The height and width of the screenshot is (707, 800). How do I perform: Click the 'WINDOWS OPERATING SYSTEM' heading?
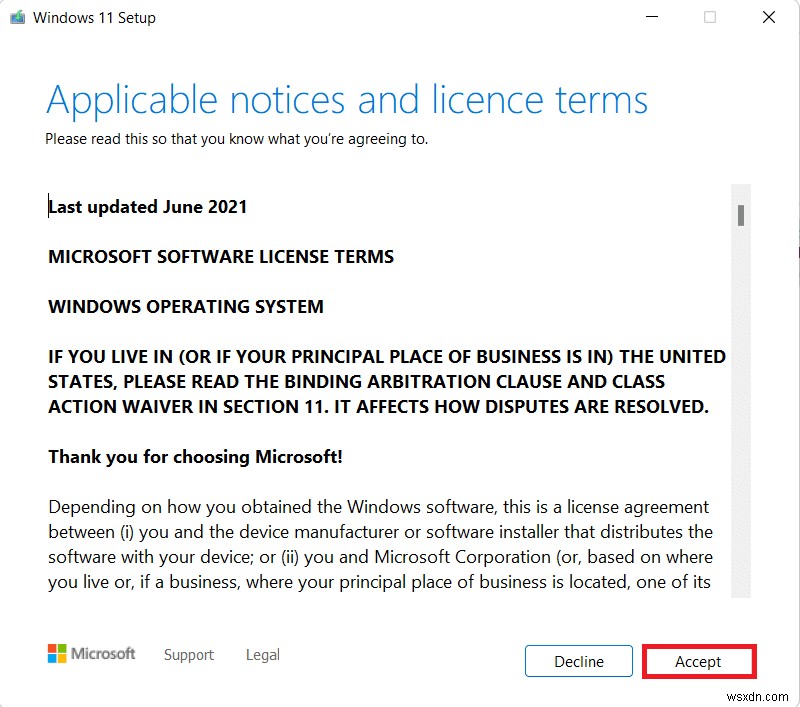tap(185, 306)
